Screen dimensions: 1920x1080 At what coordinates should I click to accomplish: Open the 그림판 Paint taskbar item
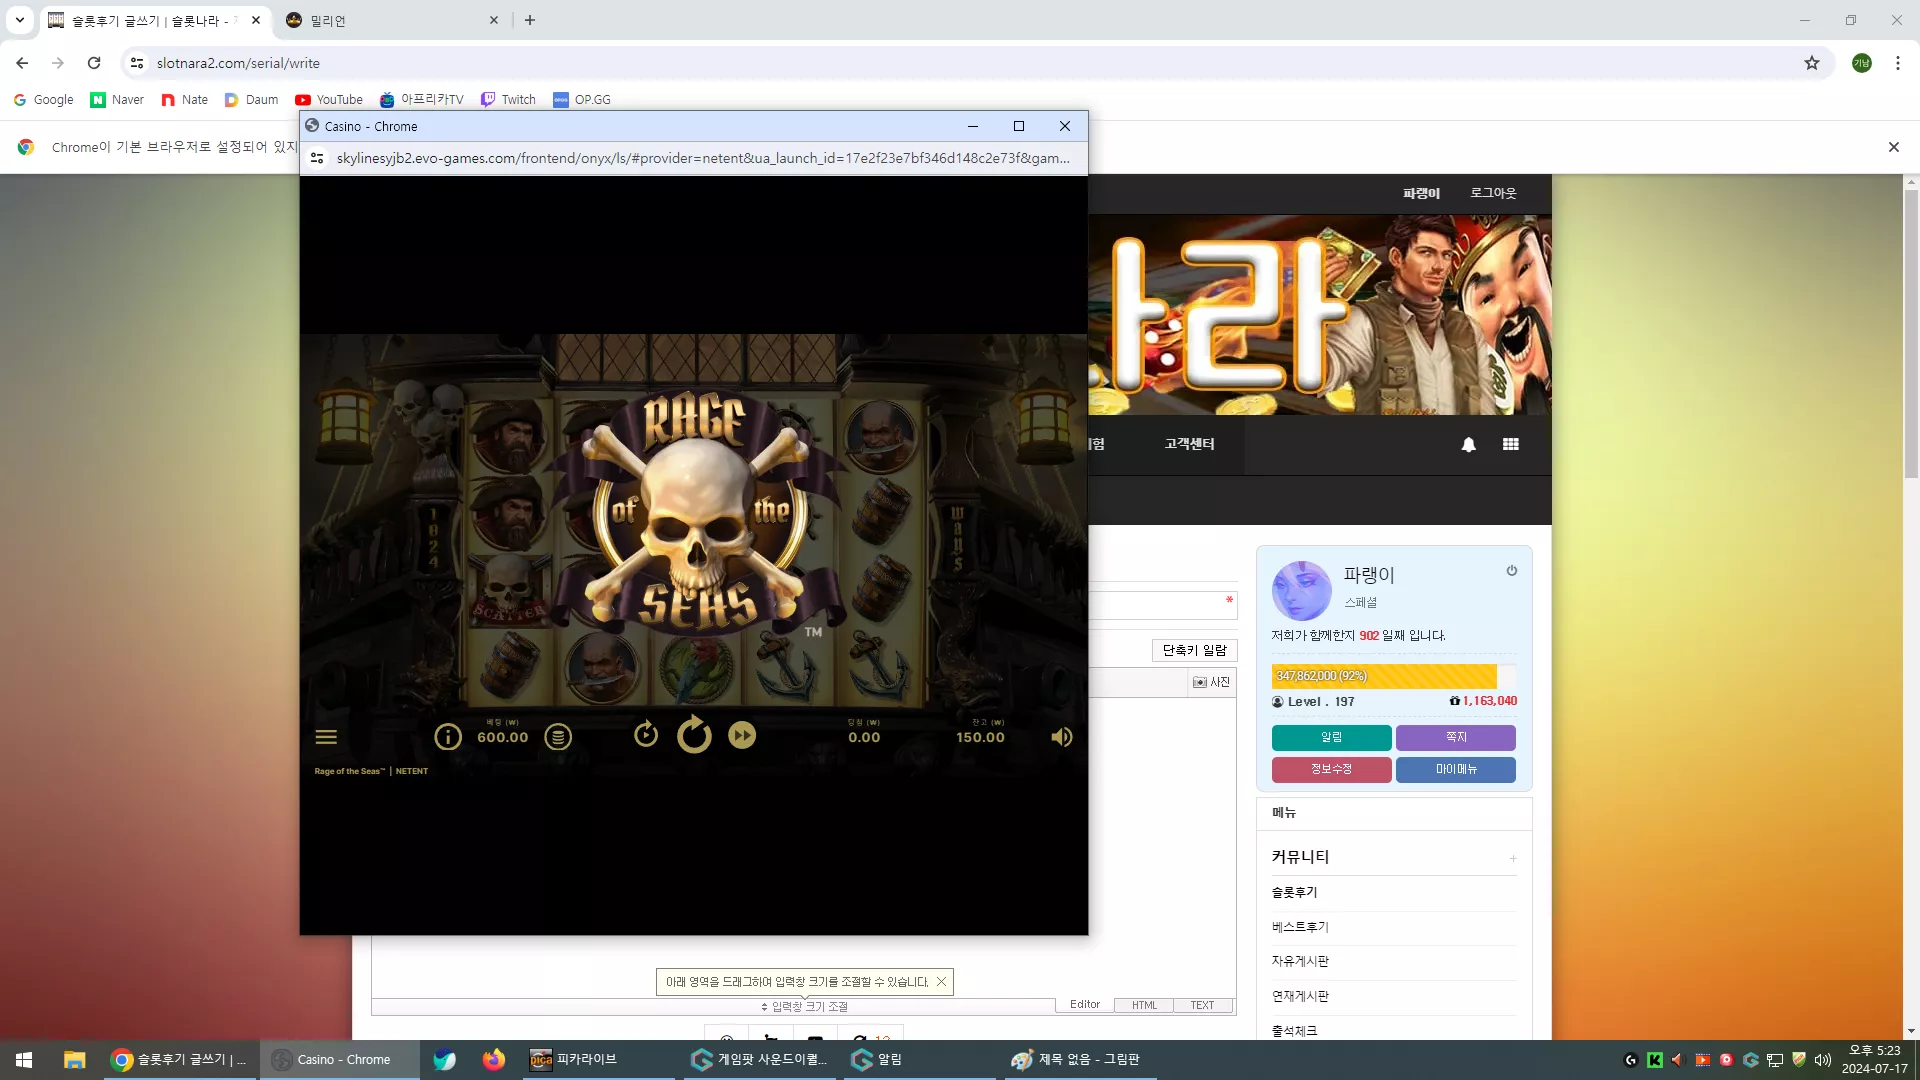point(1080,1060)
